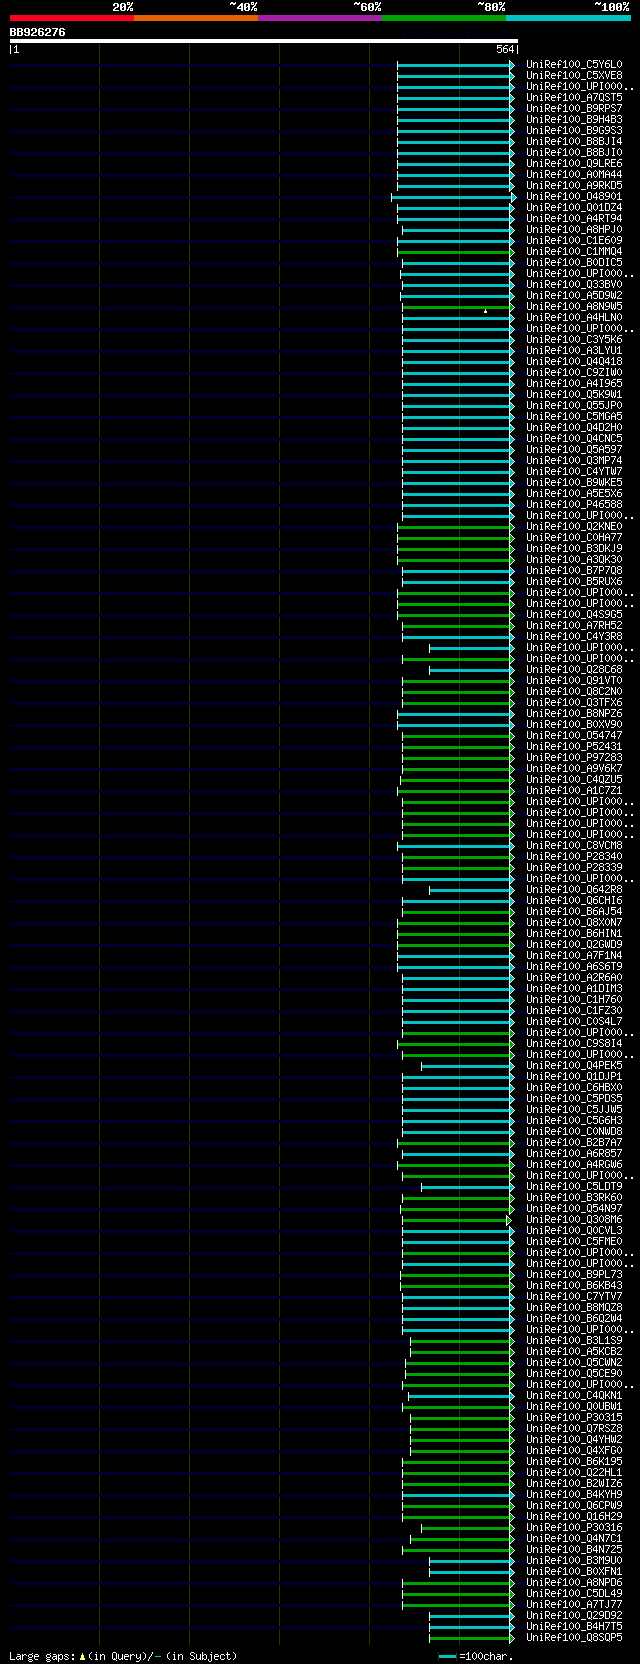The width and height of the screenshot is (640, 1664).
Task: Select hit label UniRef100_Q308M6
Action: coord(574,1219)
